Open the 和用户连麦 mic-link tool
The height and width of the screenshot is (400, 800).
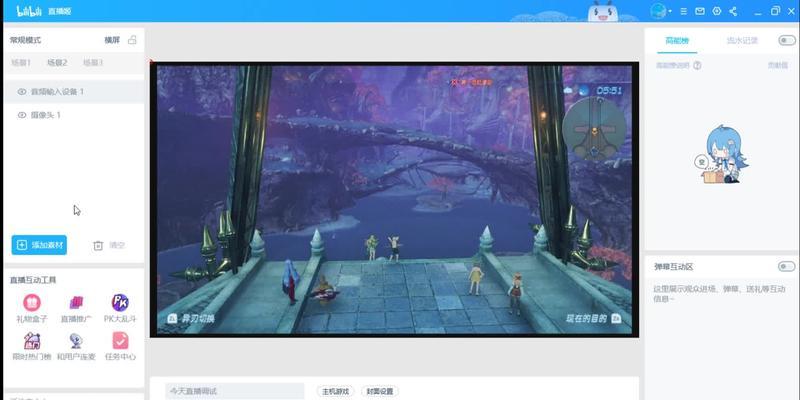point(76,346)
